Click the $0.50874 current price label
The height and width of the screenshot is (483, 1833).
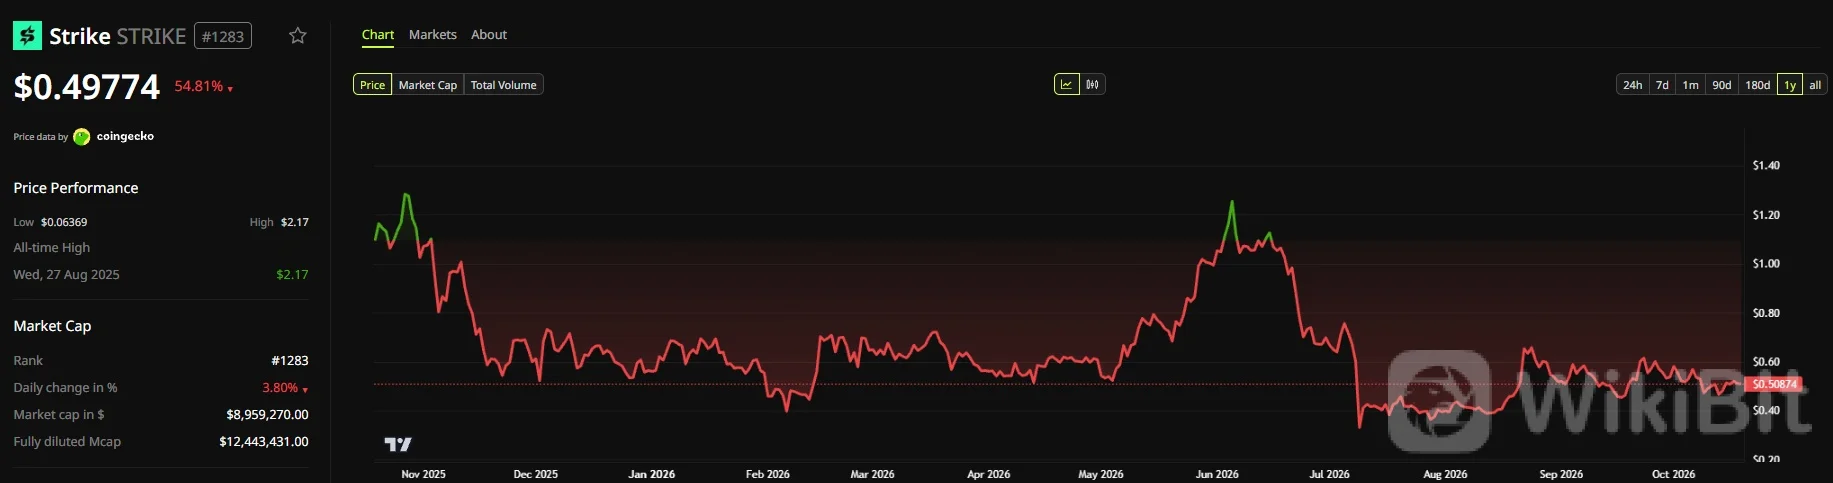(1775, 384)
